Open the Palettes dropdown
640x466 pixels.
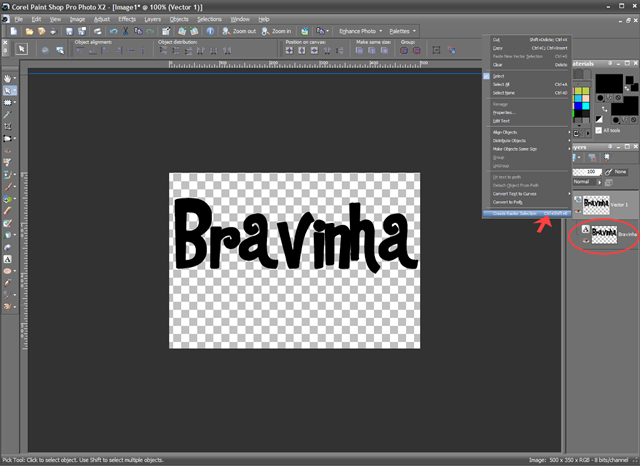(402, 31)
